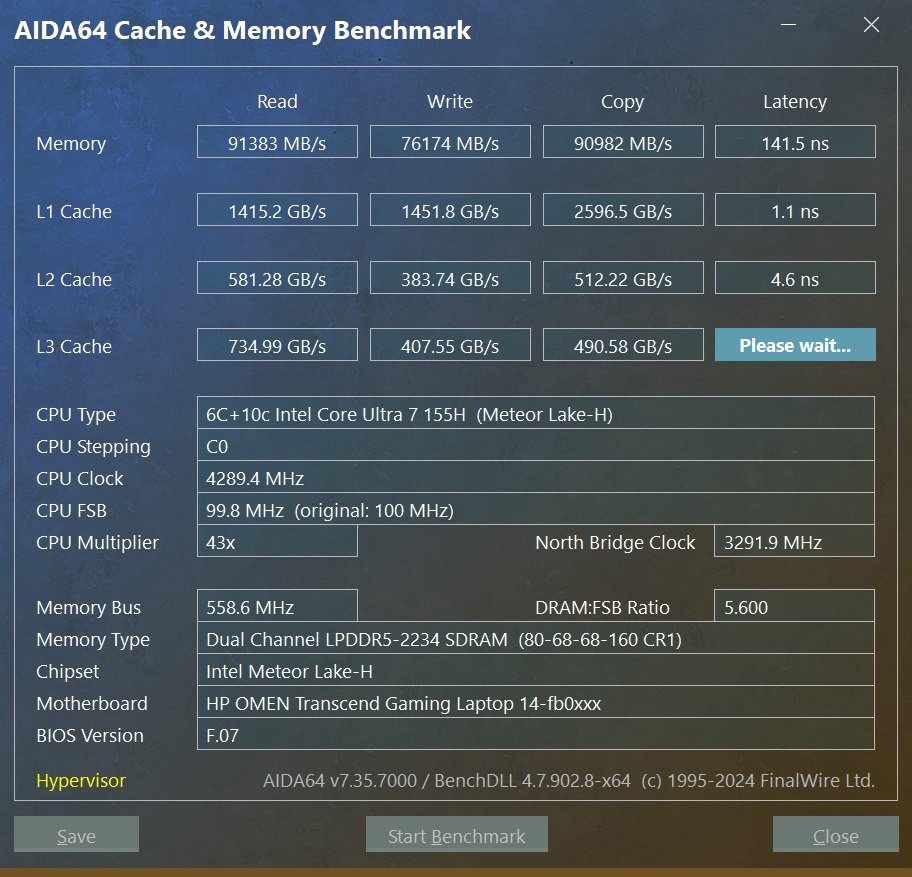The height and width of the screenshot is (877, 912).
Task: Click the DRAM:FSB Ratio label
Action: pos(602,608)
